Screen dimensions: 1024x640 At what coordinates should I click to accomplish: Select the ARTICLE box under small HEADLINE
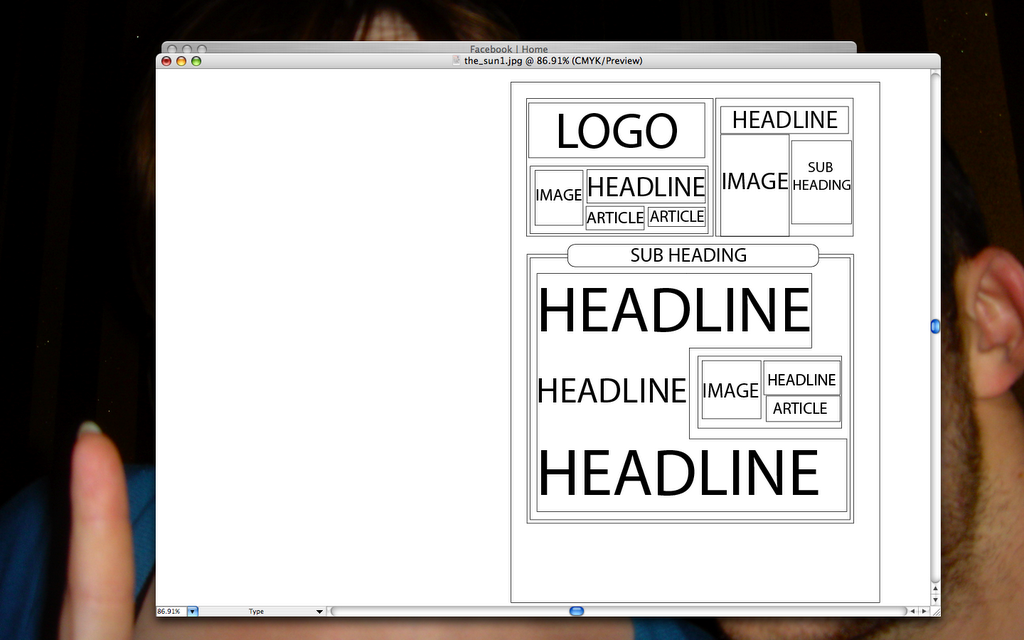[803, 408]
